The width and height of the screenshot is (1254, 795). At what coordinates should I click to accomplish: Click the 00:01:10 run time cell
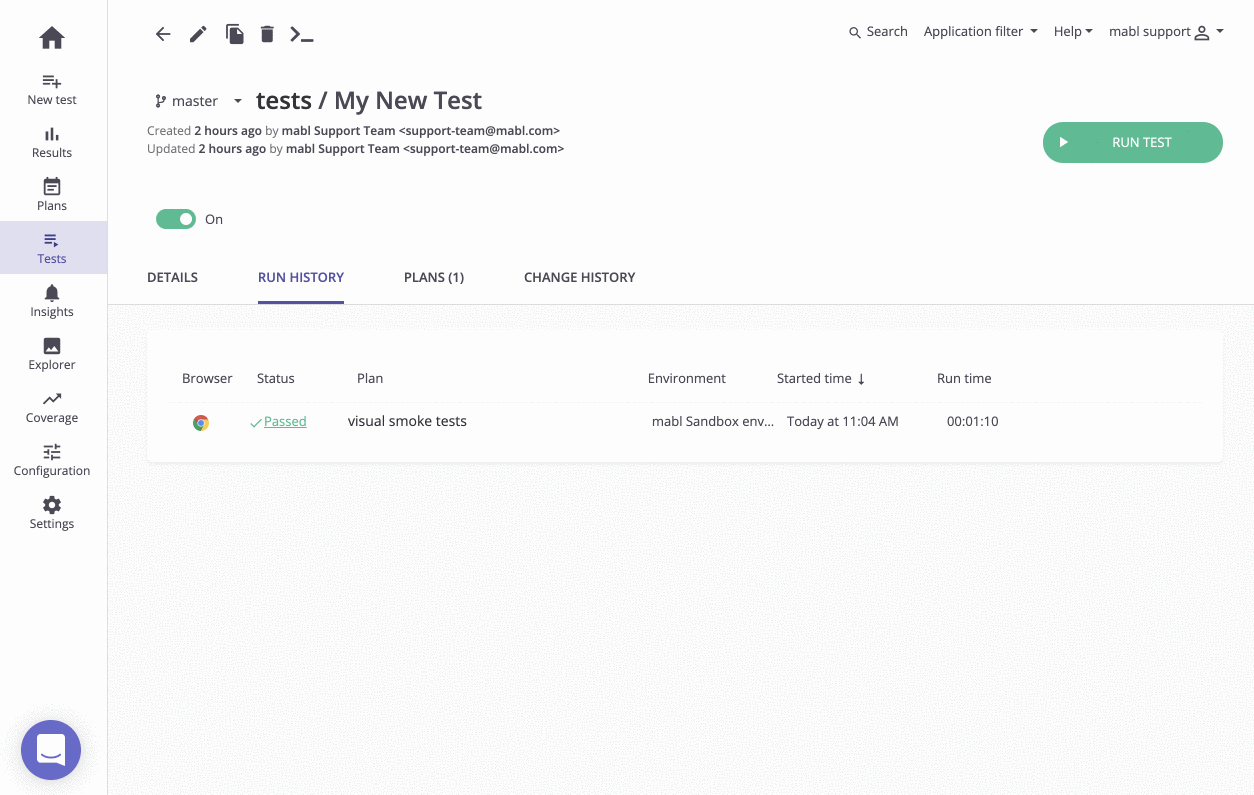(973, 422)
